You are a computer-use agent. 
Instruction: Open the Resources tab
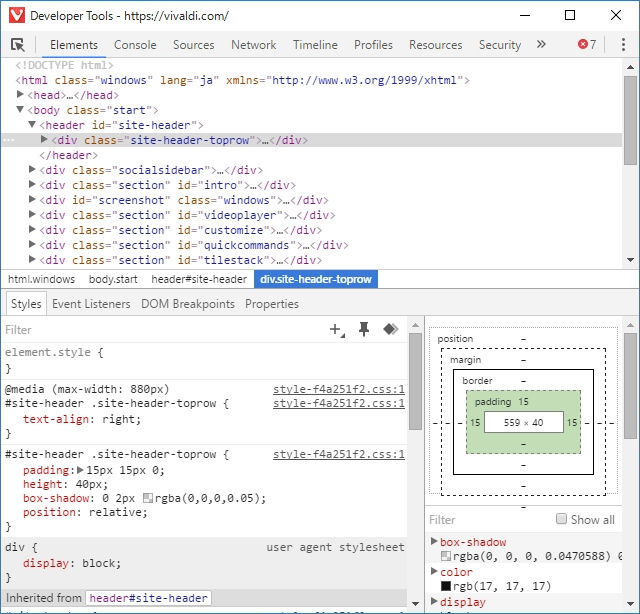pyautogui.click(x=436, y=44)
